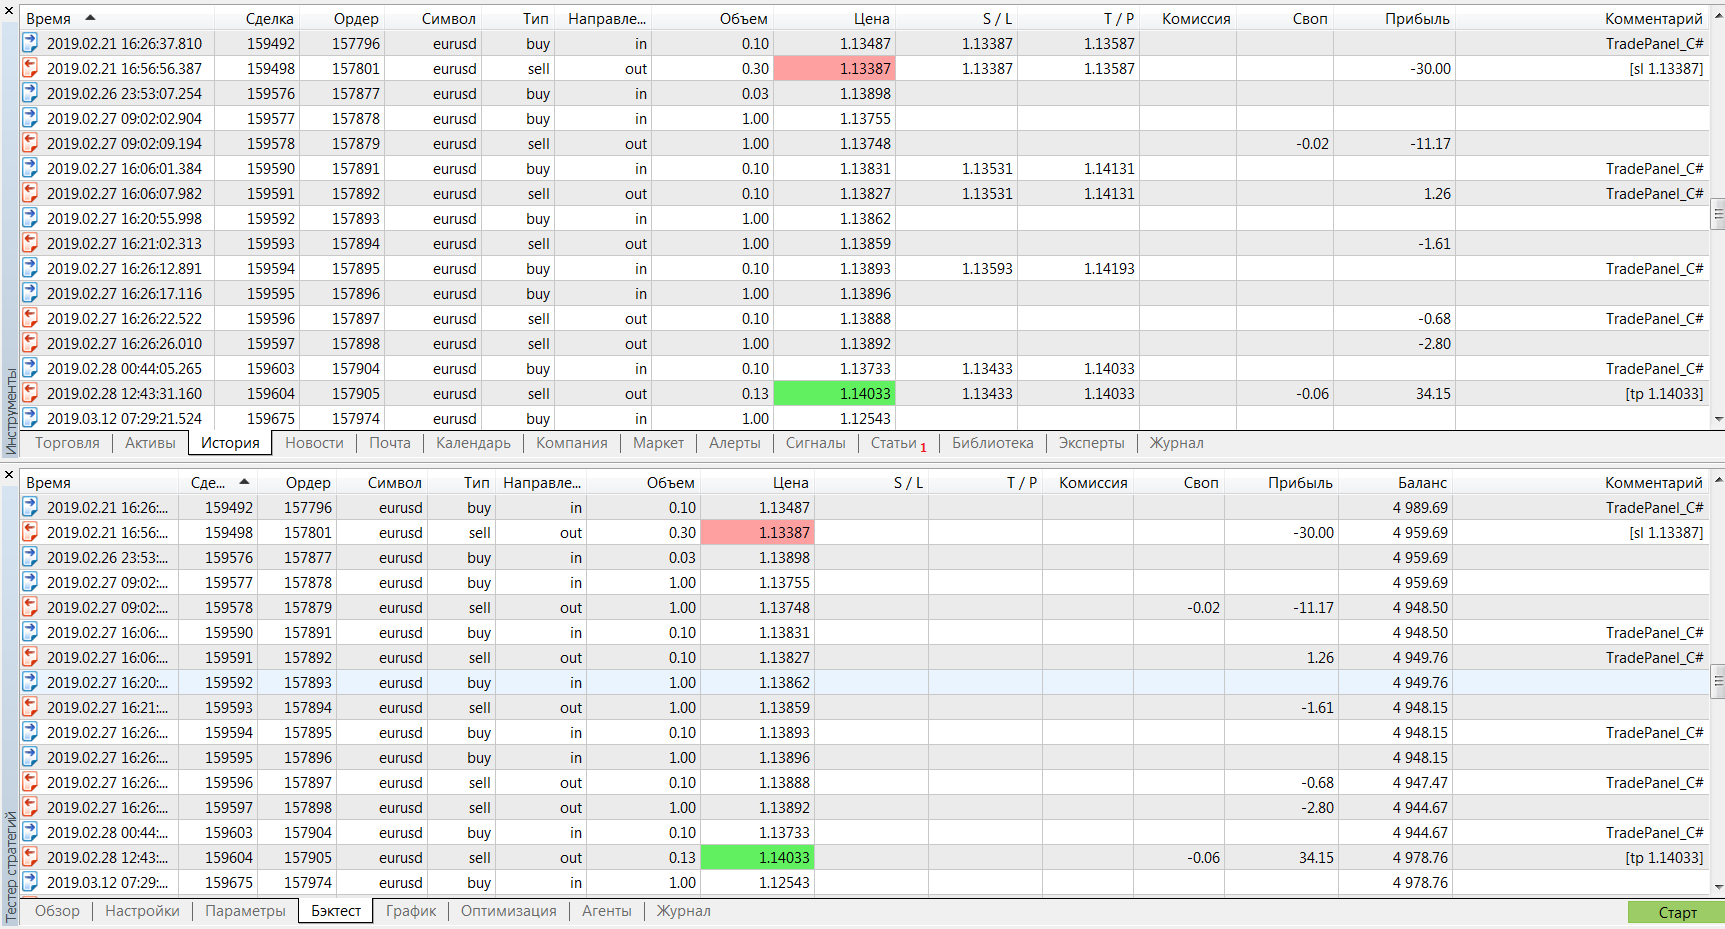This screenshot has width=1725, height=929.
Task: Open the Статьи tab with the notification badge
Action: [893, 443]
